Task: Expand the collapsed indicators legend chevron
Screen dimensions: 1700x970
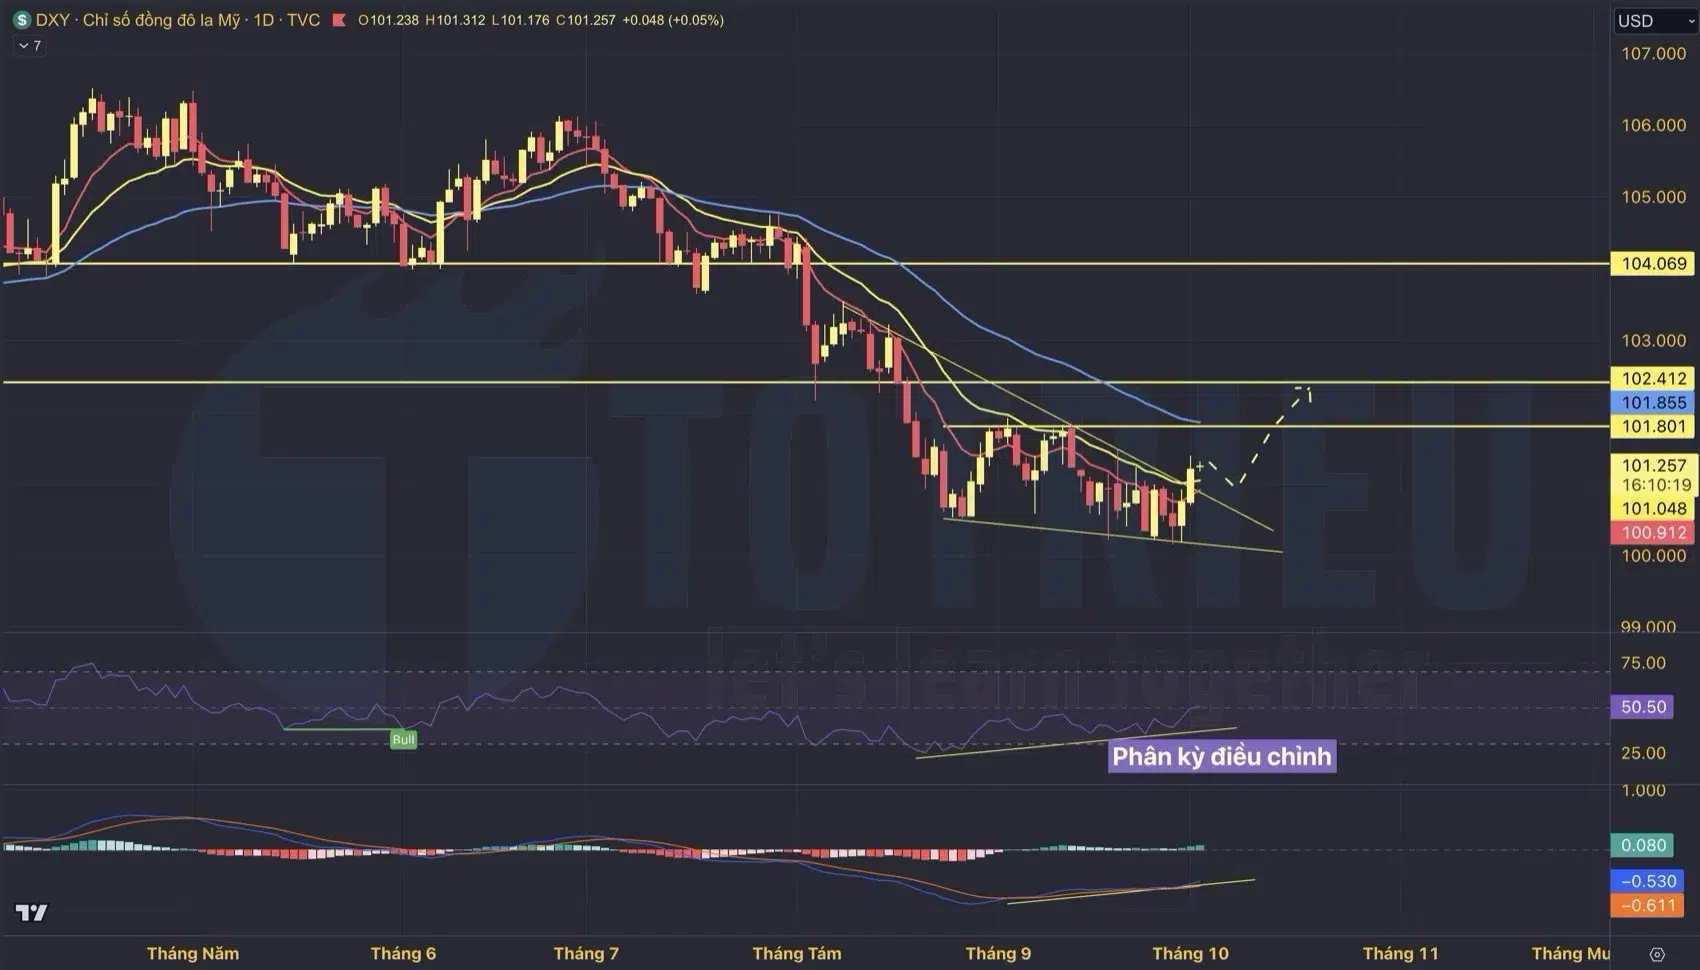Action: (23, 46)
